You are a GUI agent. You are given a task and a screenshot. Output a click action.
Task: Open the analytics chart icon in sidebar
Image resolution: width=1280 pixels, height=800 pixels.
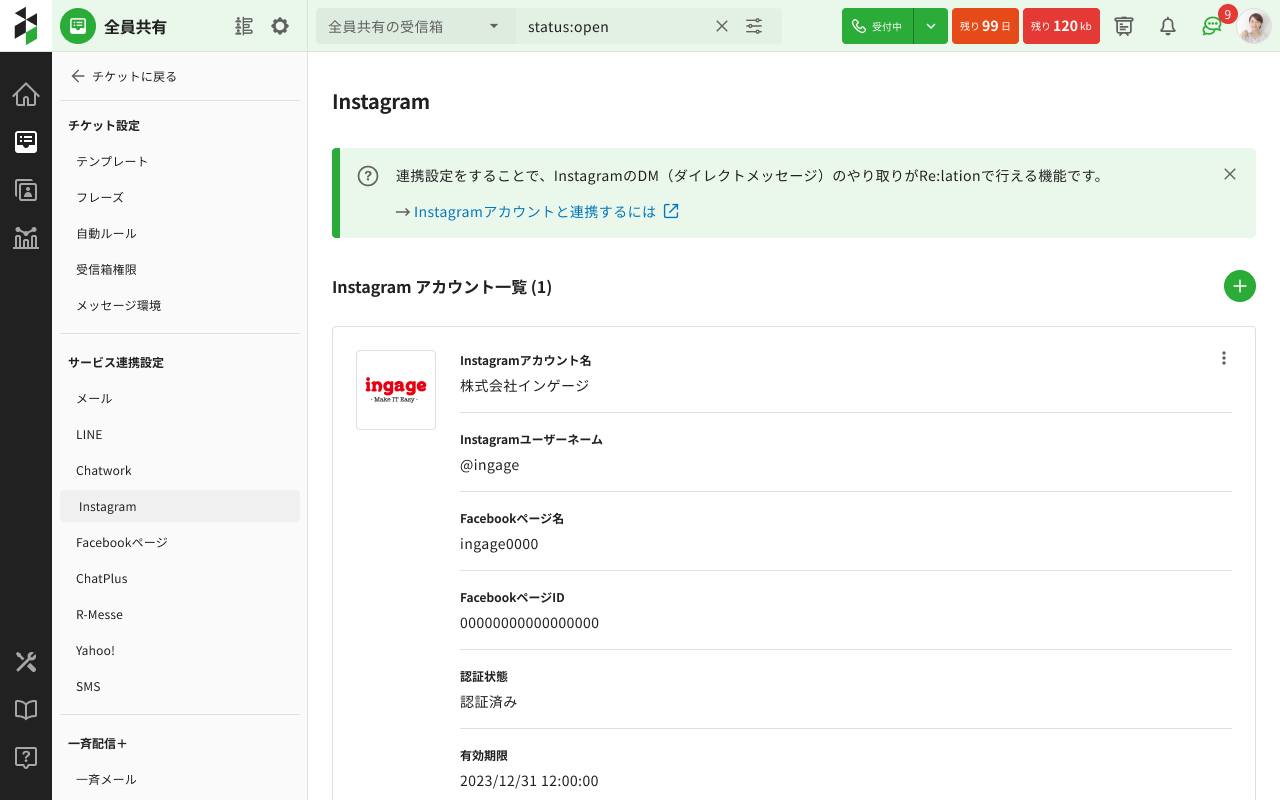coord(26,238)
